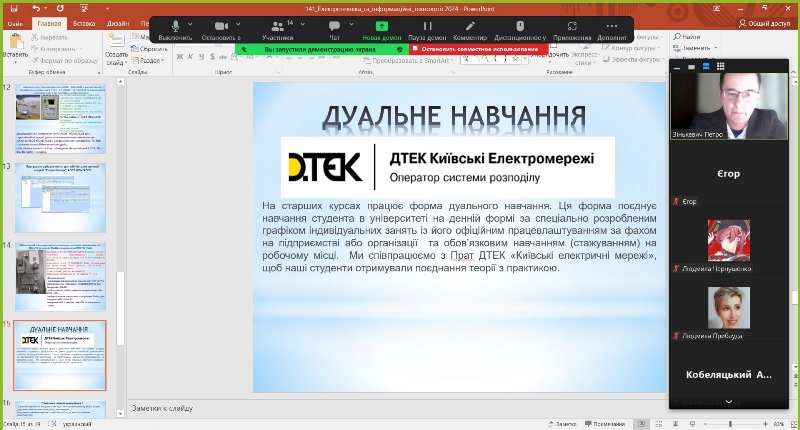Open the undo history dropdown arrow
The image size is (800, 430).
coord(45,9)
